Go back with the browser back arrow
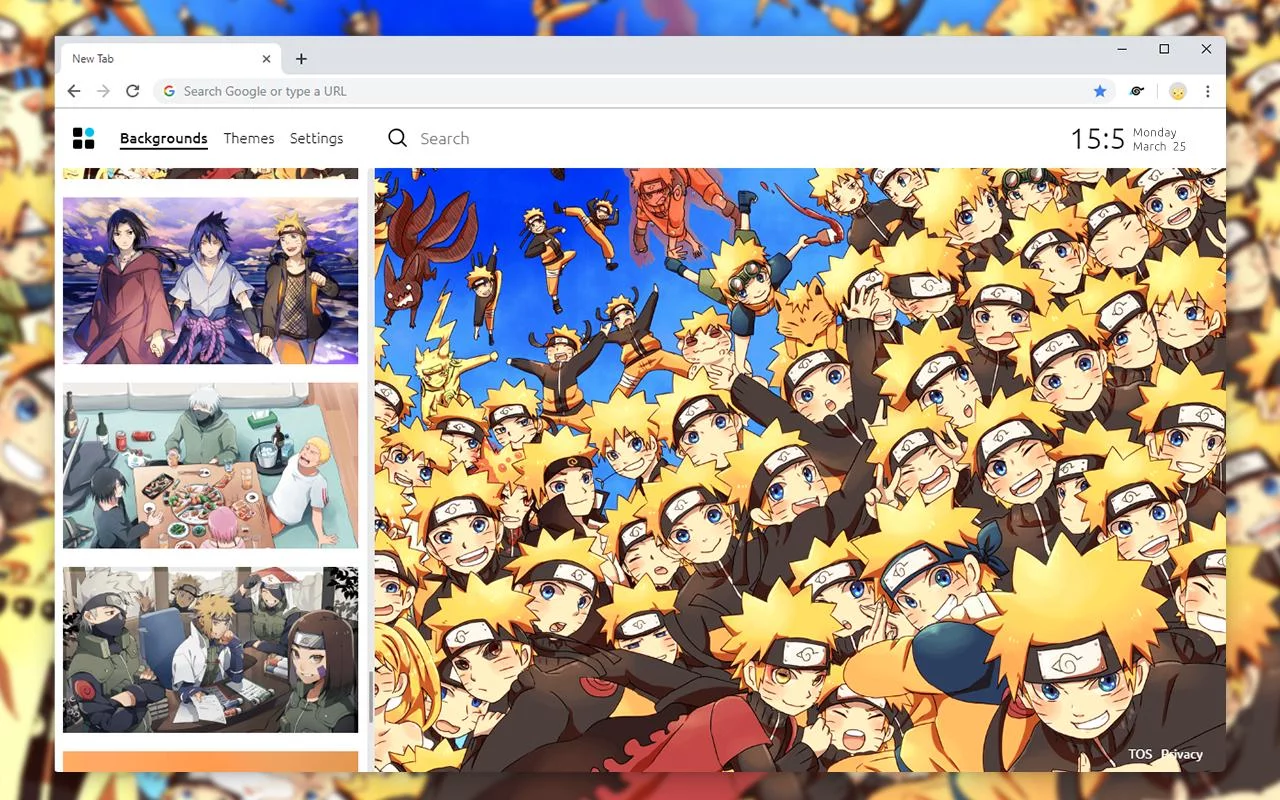The image size is (1280, 800). point(74,91)
